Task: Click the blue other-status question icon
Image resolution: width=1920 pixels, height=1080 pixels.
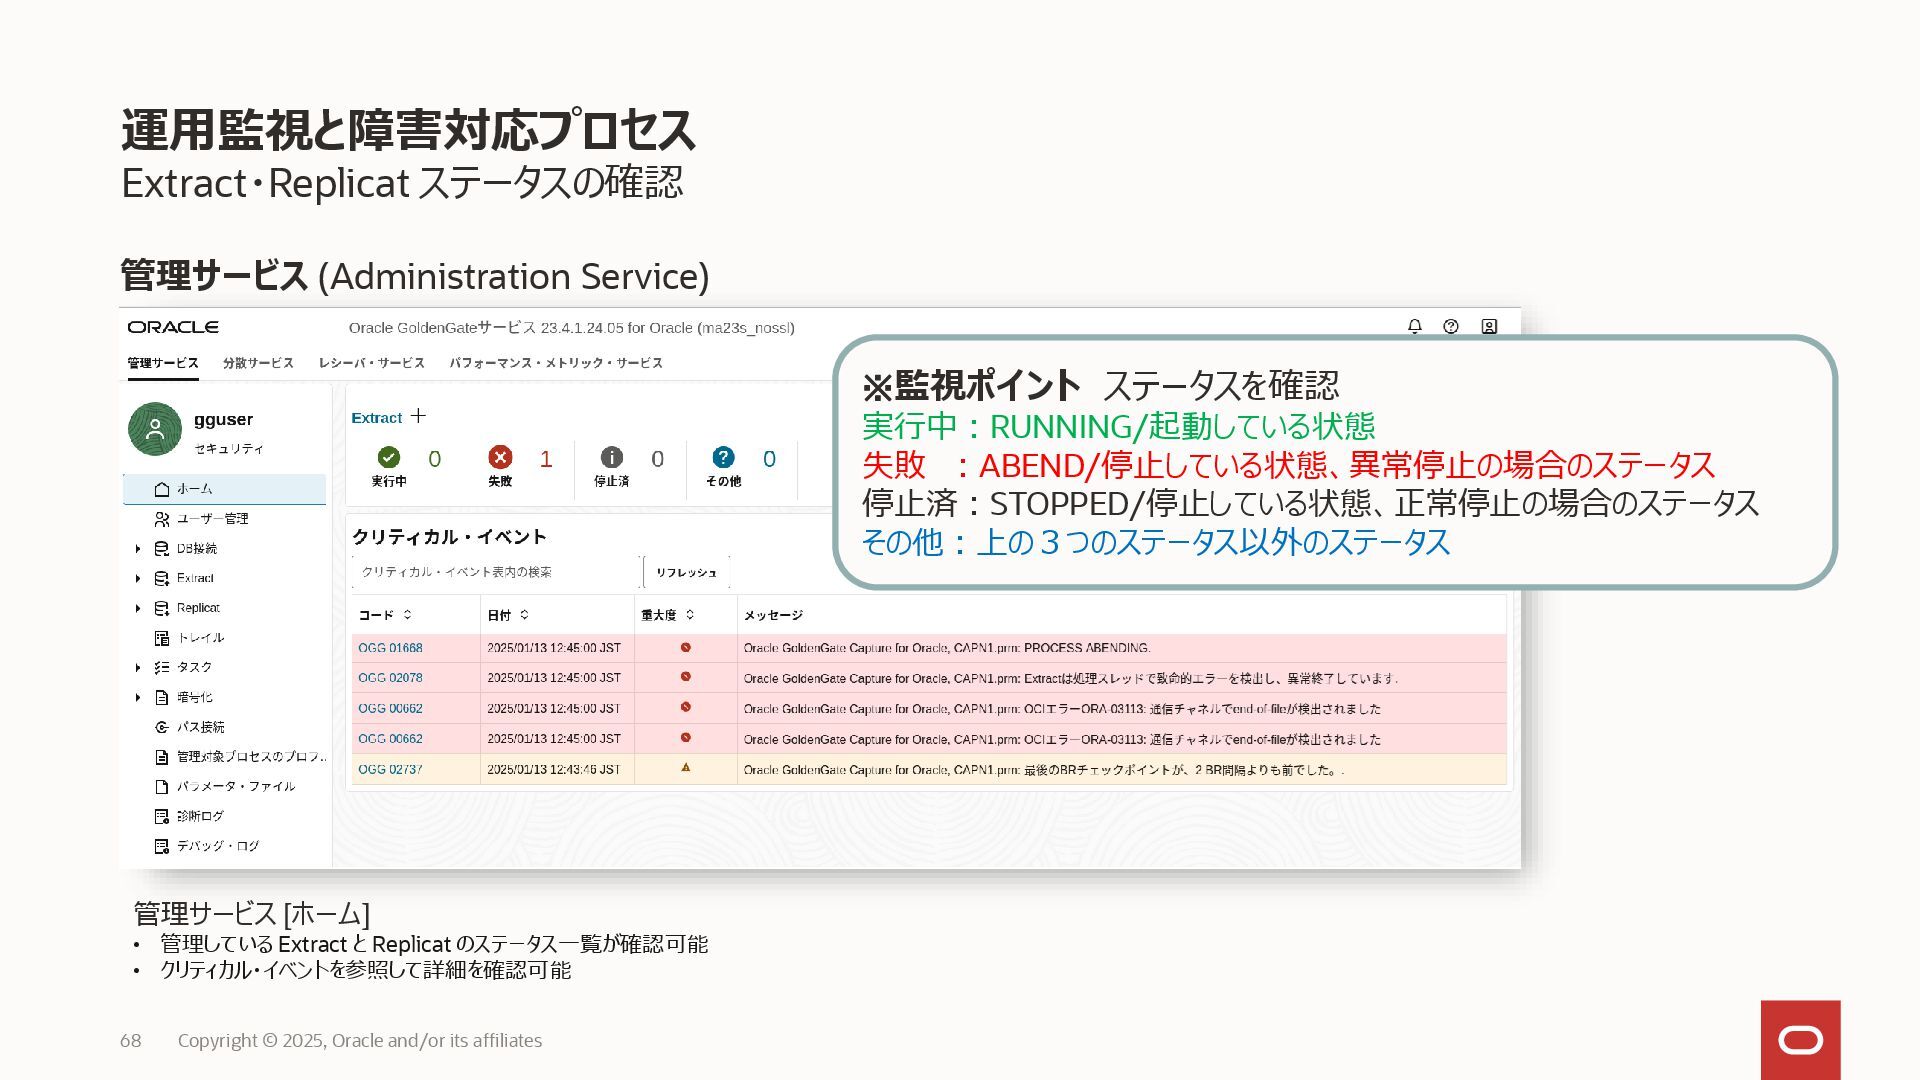Action: [723, 458]
